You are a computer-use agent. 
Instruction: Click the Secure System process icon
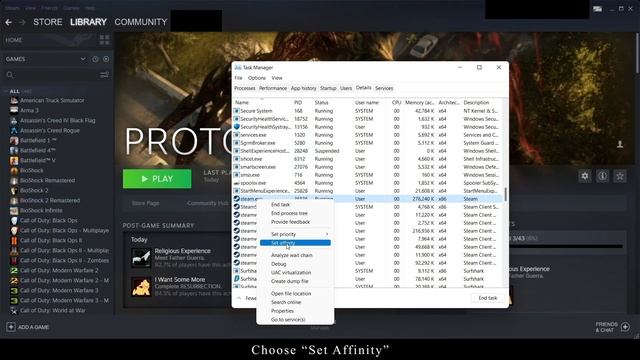coord(236,111)
